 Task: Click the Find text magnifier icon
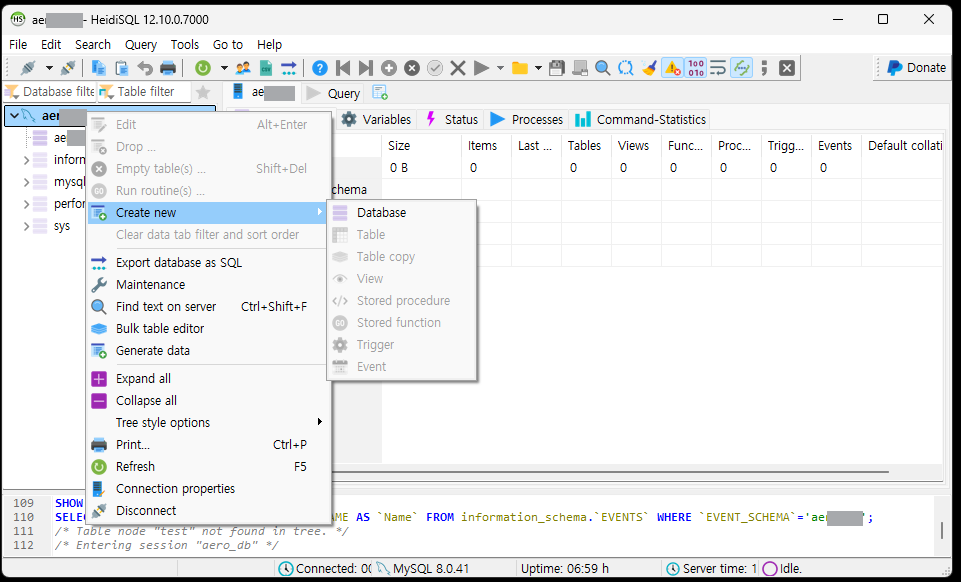click(602, 68)
